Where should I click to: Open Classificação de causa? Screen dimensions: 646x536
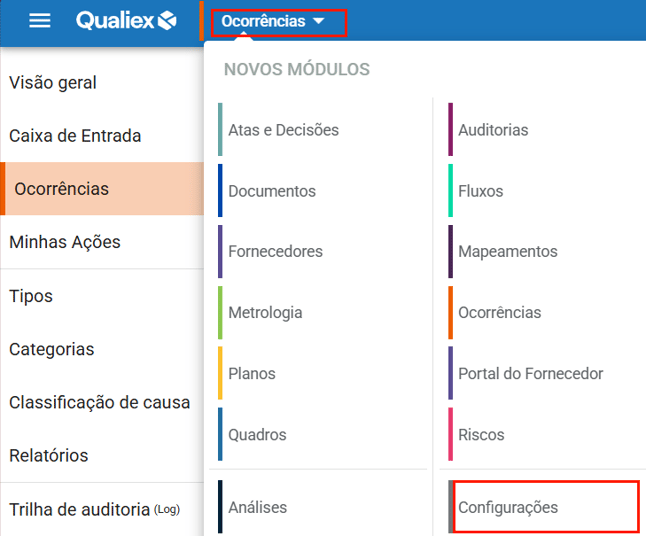pyautogui.click(x=99, y=402)
